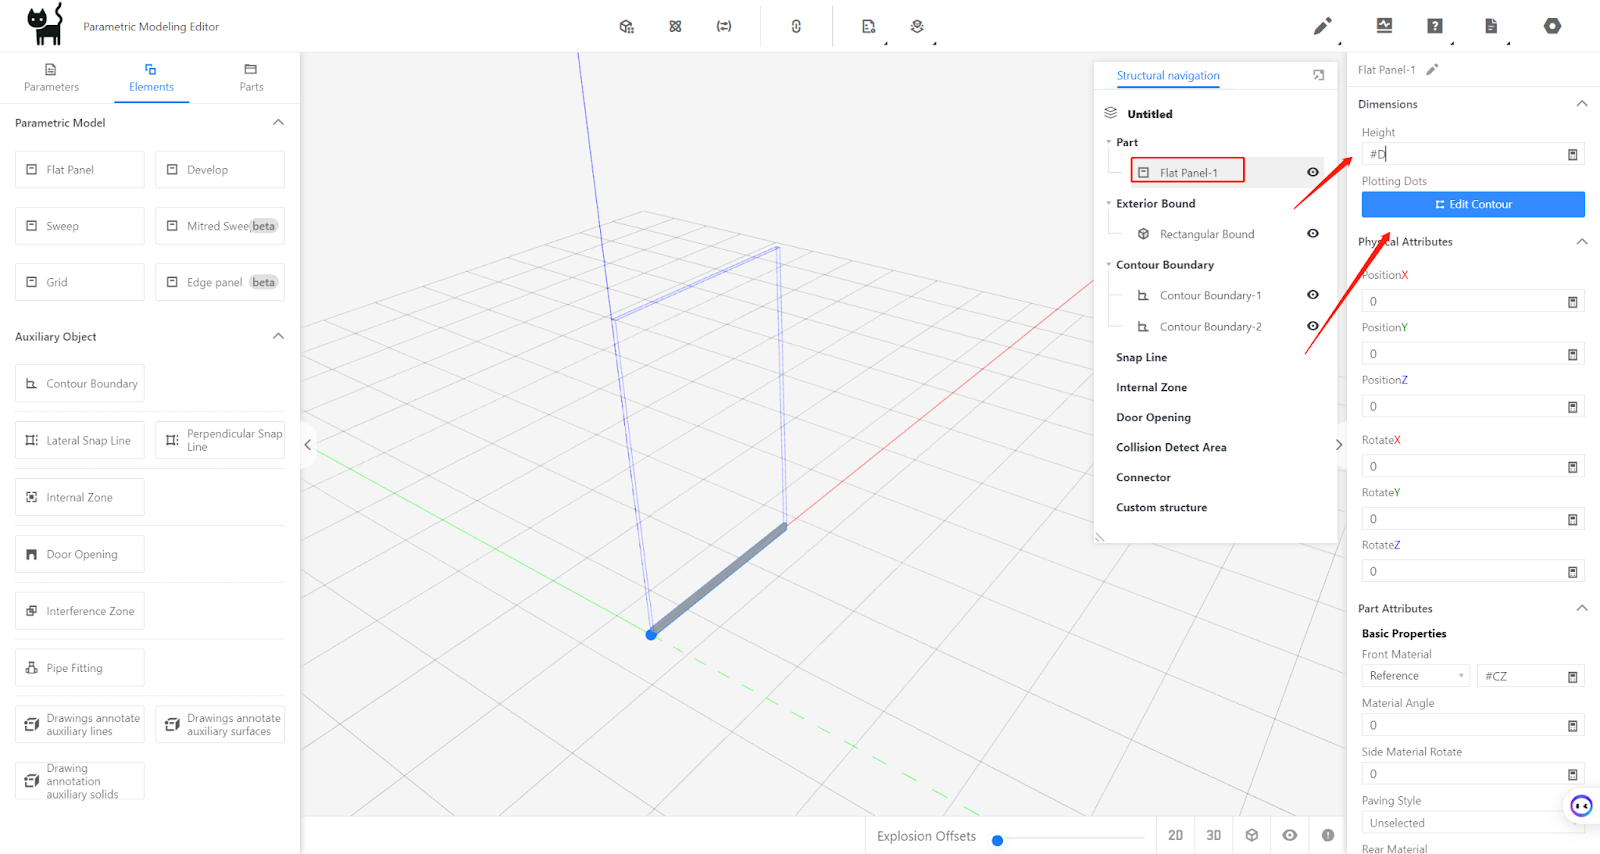Viewport: 1600px width, 854px height.
Task: Switch to 2D view mode
Action: [1175, 835]
